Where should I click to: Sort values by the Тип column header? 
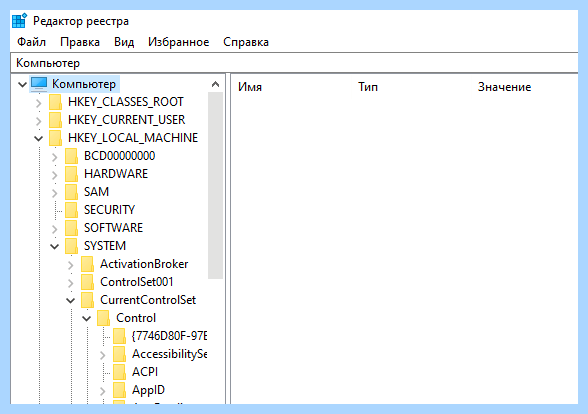[x=368, y=87]
